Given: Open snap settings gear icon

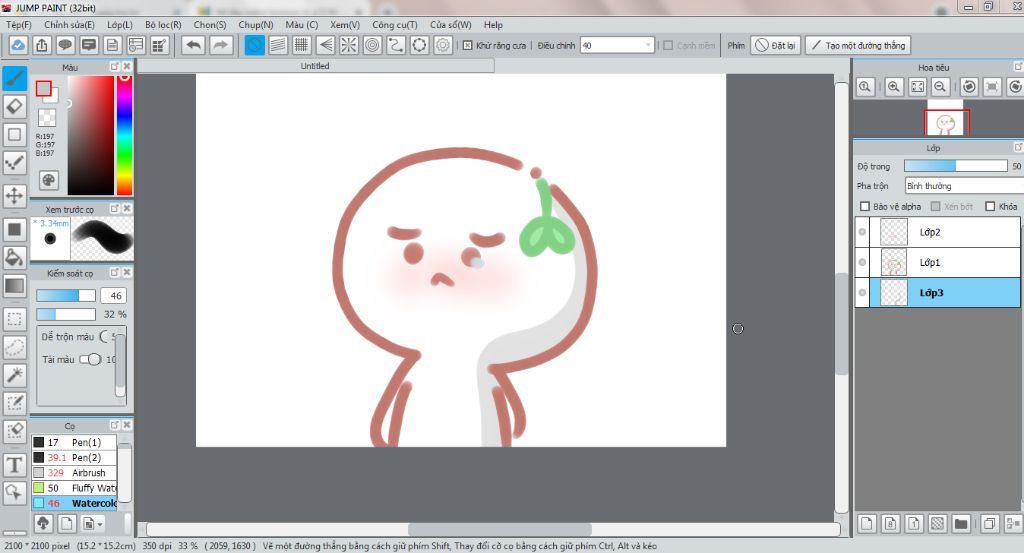Looking at the screenshot, I should click(x=443, y=45).
